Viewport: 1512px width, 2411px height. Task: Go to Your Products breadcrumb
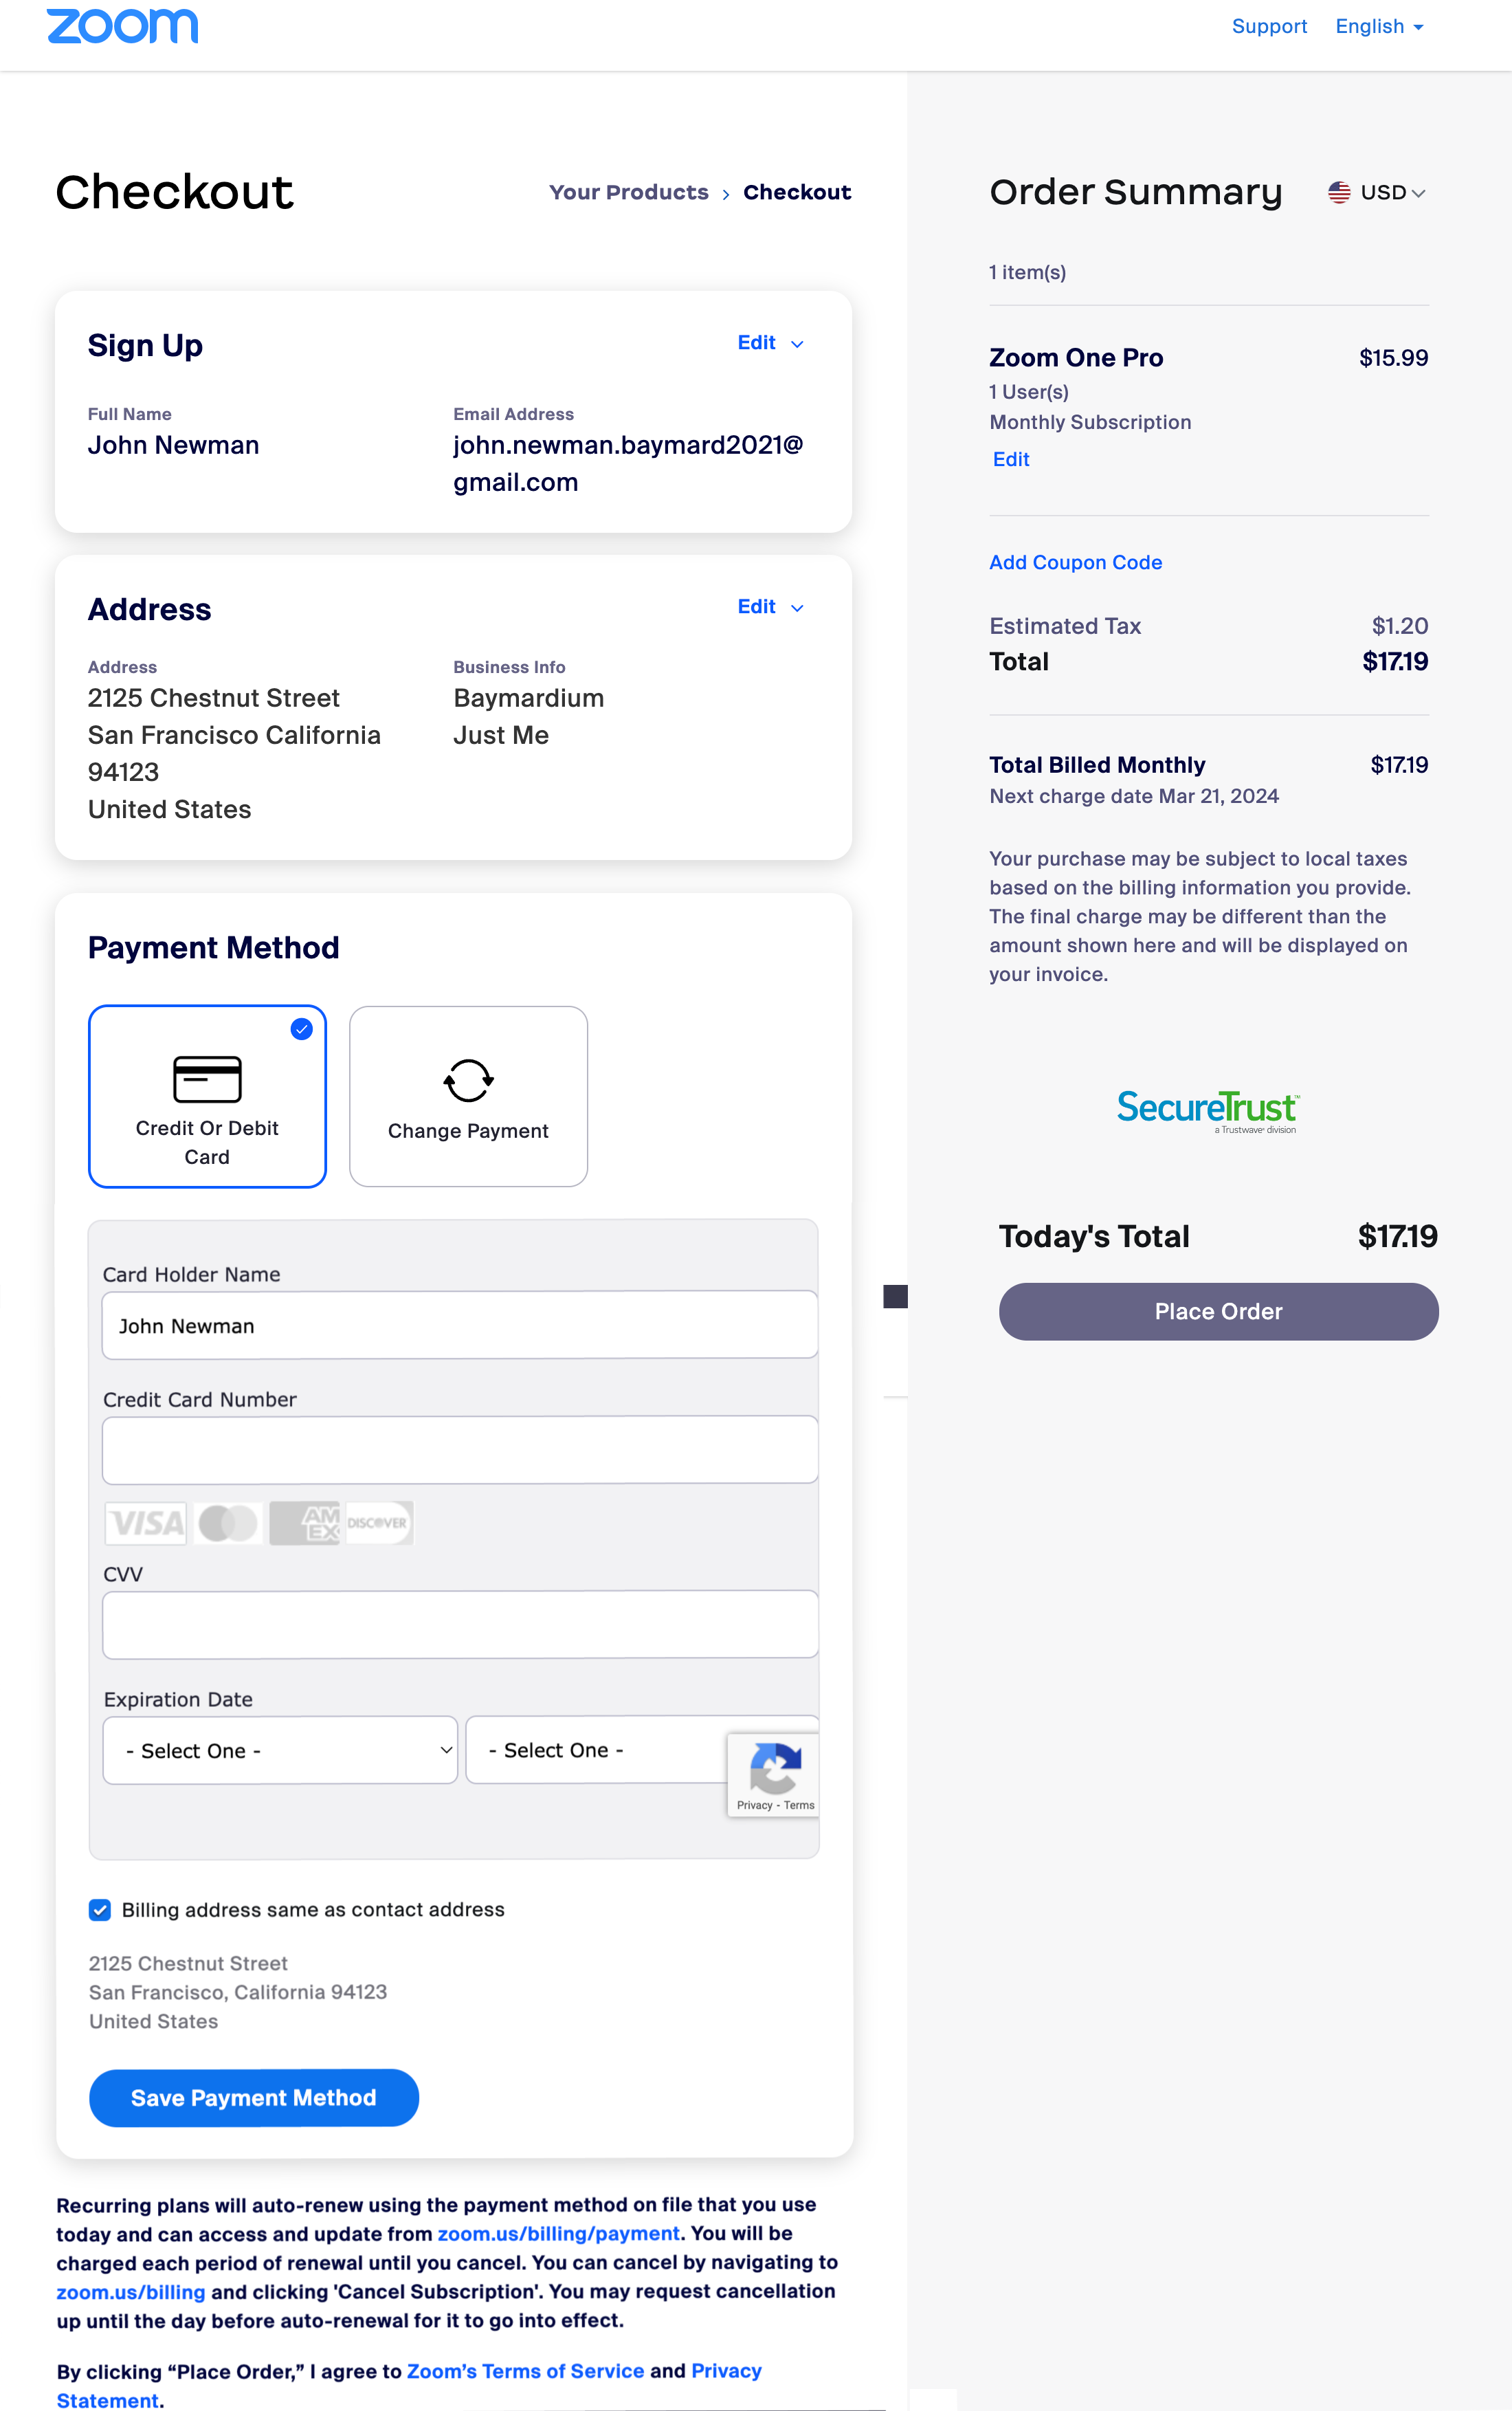click(x=628, y=192)
